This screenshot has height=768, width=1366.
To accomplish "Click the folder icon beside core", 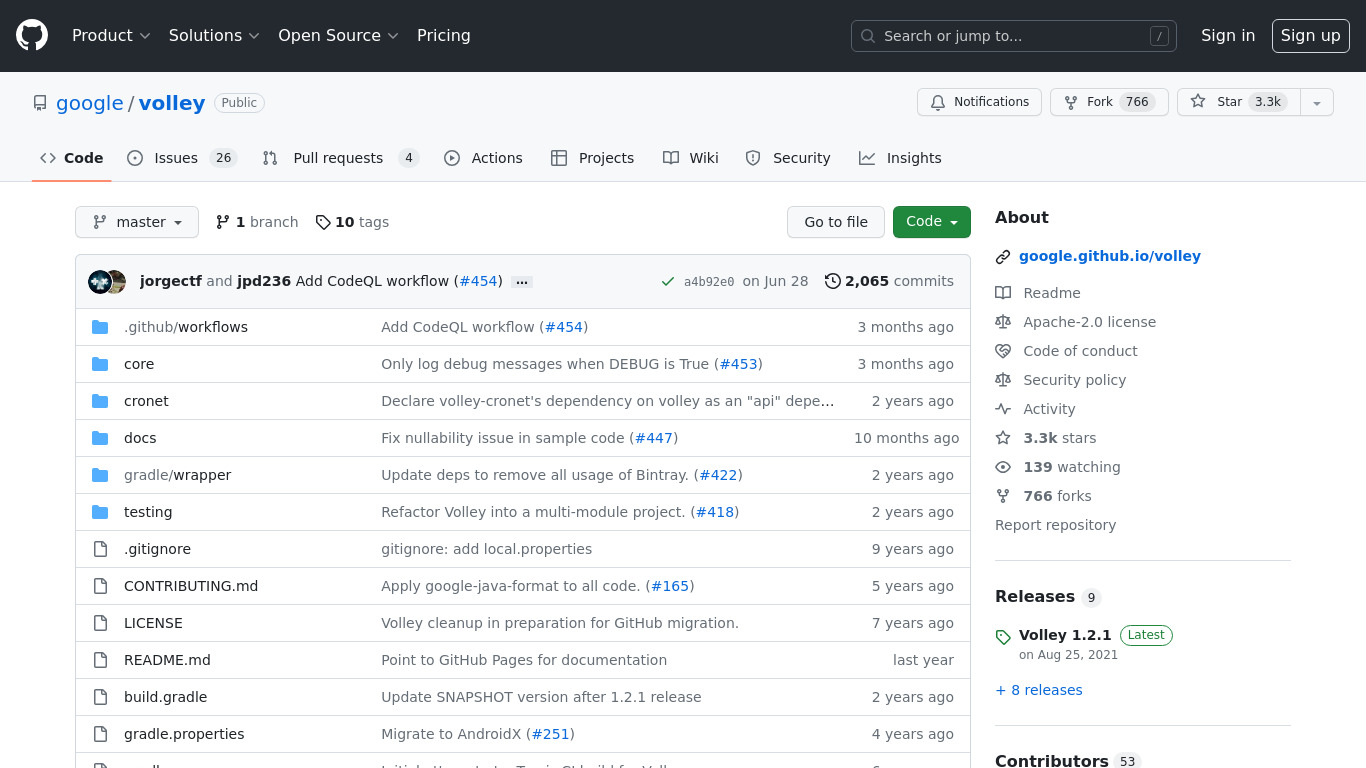I will (x=100, y=364).
